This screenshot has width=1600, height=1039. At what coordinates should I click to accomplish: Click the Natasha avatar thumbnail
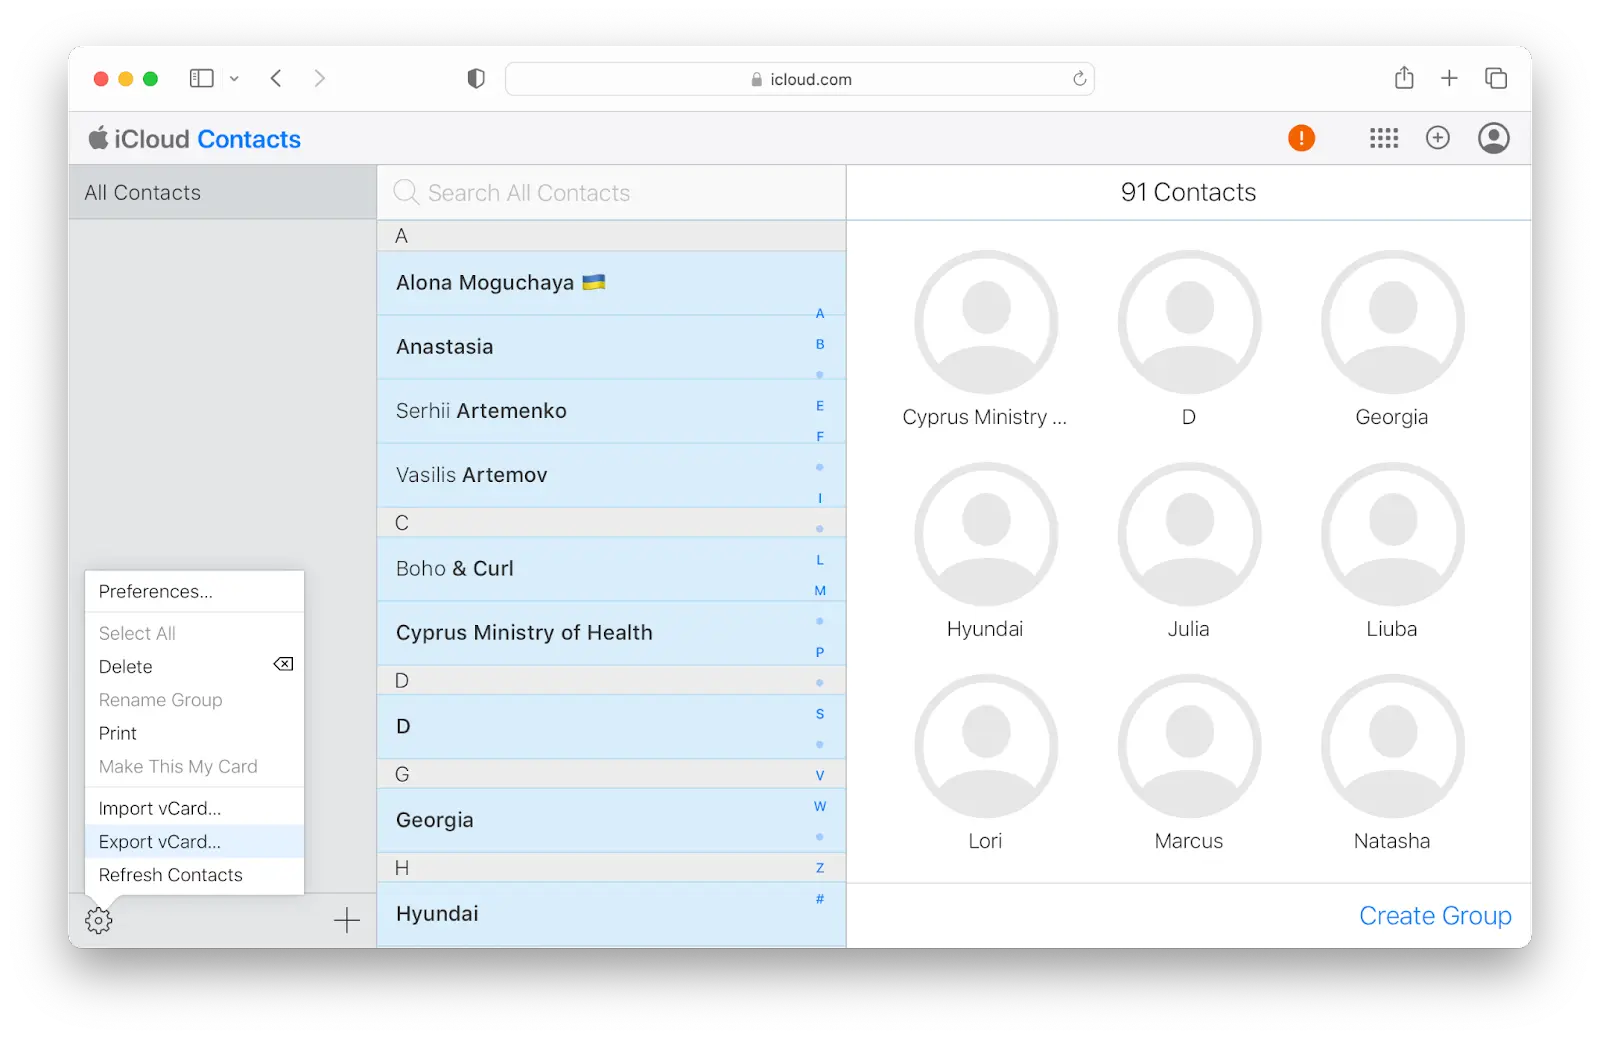click(x=1392, y=746)
